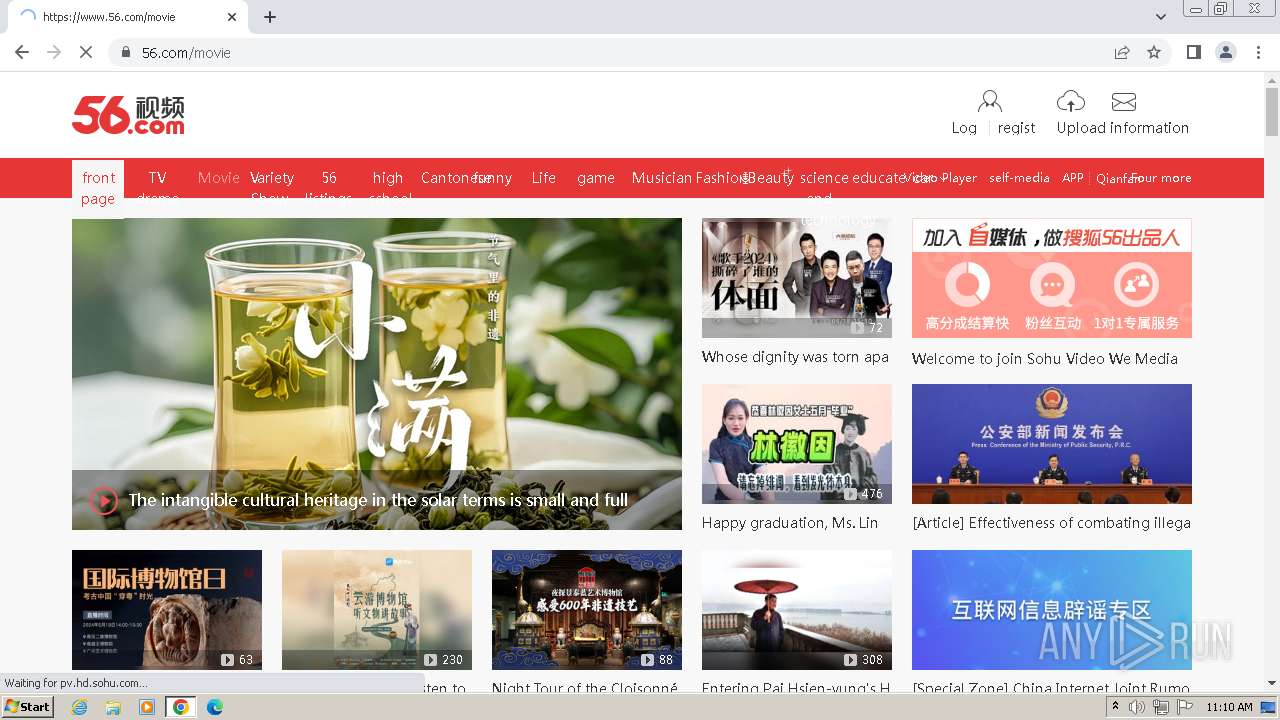1280x720 pixels.
Task: Click the Log in user icon
Action: point(989,101)
